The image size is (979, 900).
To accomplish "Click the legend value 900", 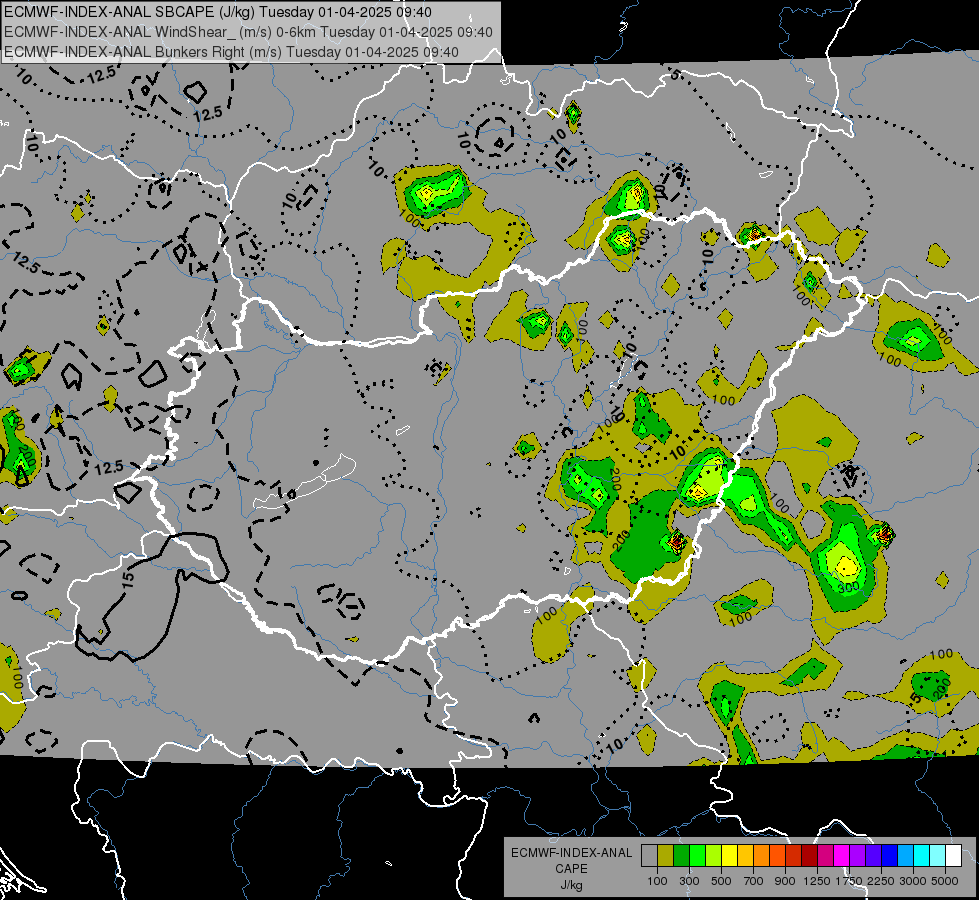I will tap(785, 881).
